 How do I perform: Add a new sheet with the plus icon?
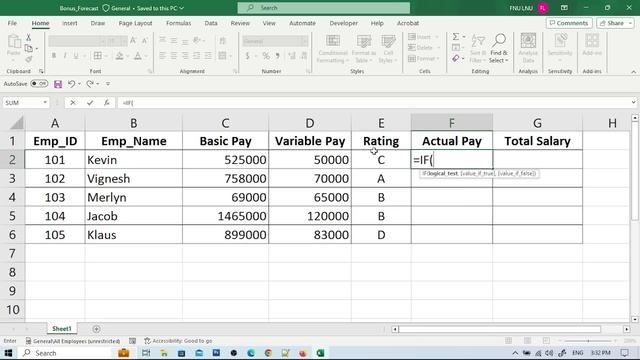tap(96, 329)
